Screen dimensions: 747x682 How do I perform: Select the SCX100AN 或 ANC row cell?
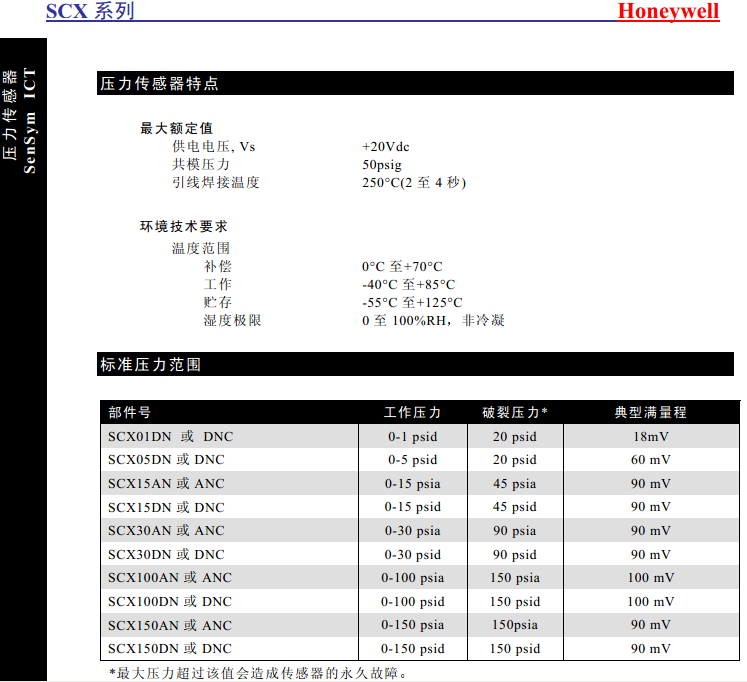230,578
